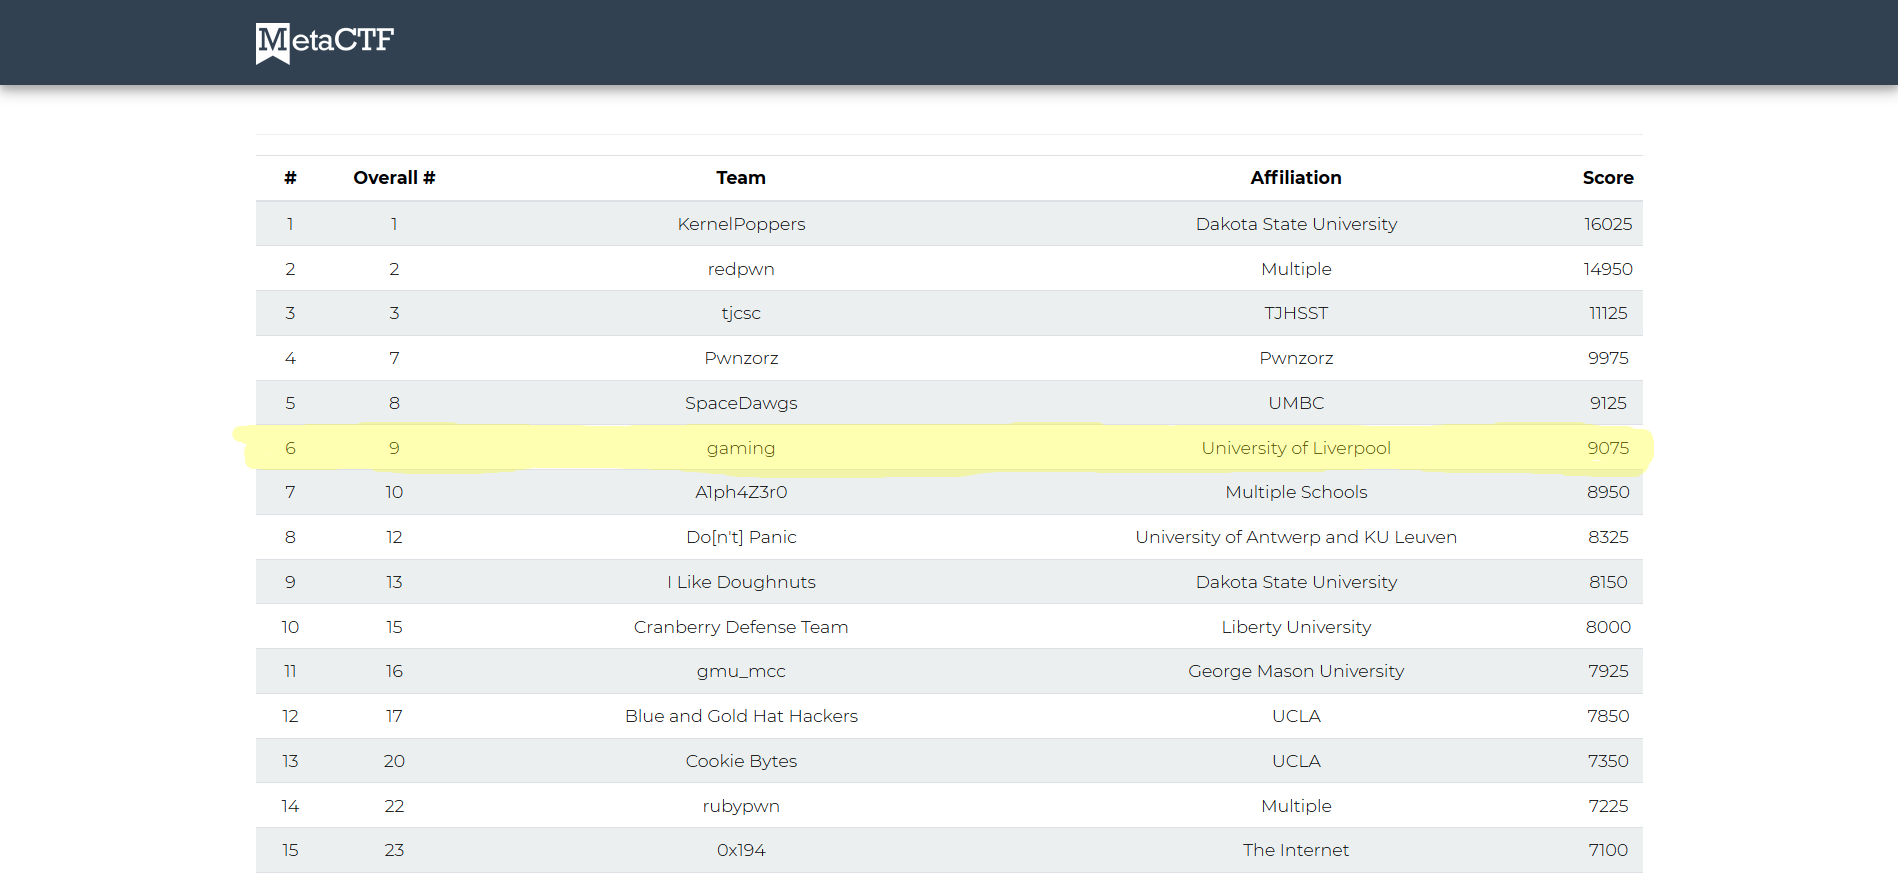The width and height of the screenshot is (1898, 873).
Task: Select the score 14950
Action: tap(1608, 269)
